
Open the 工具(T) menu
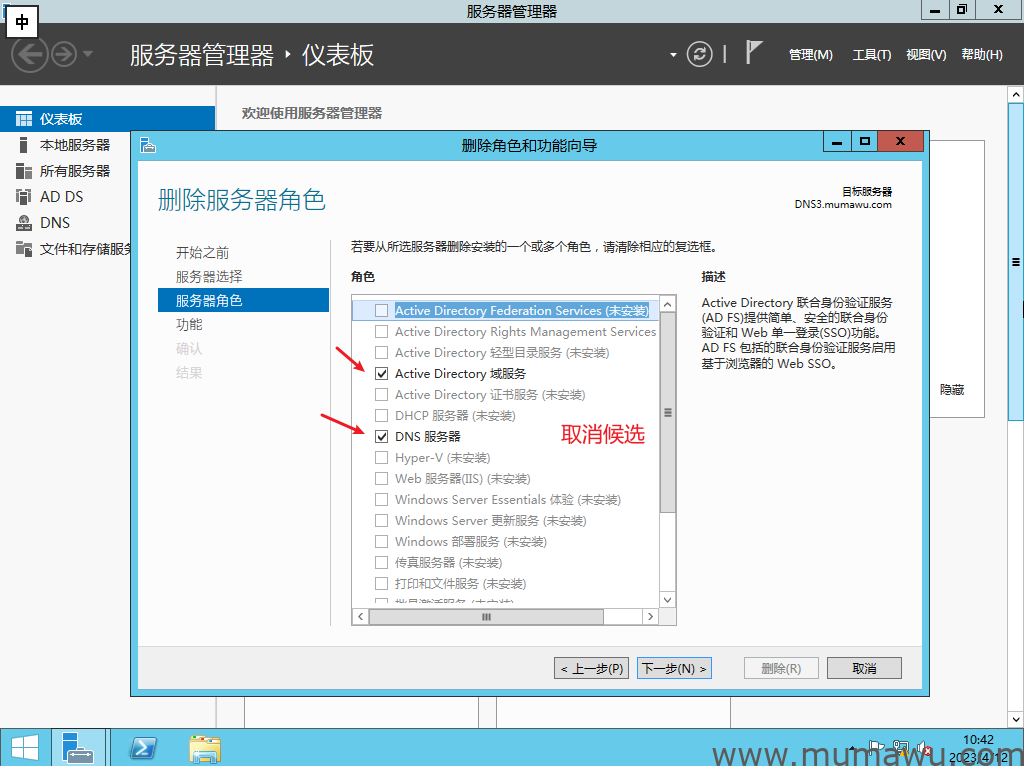coord(871,55)
